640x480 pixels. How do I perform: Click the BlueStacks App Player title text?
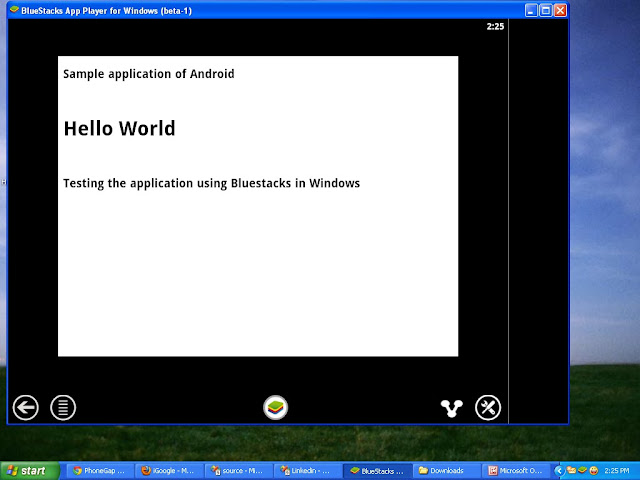(107, 11)
